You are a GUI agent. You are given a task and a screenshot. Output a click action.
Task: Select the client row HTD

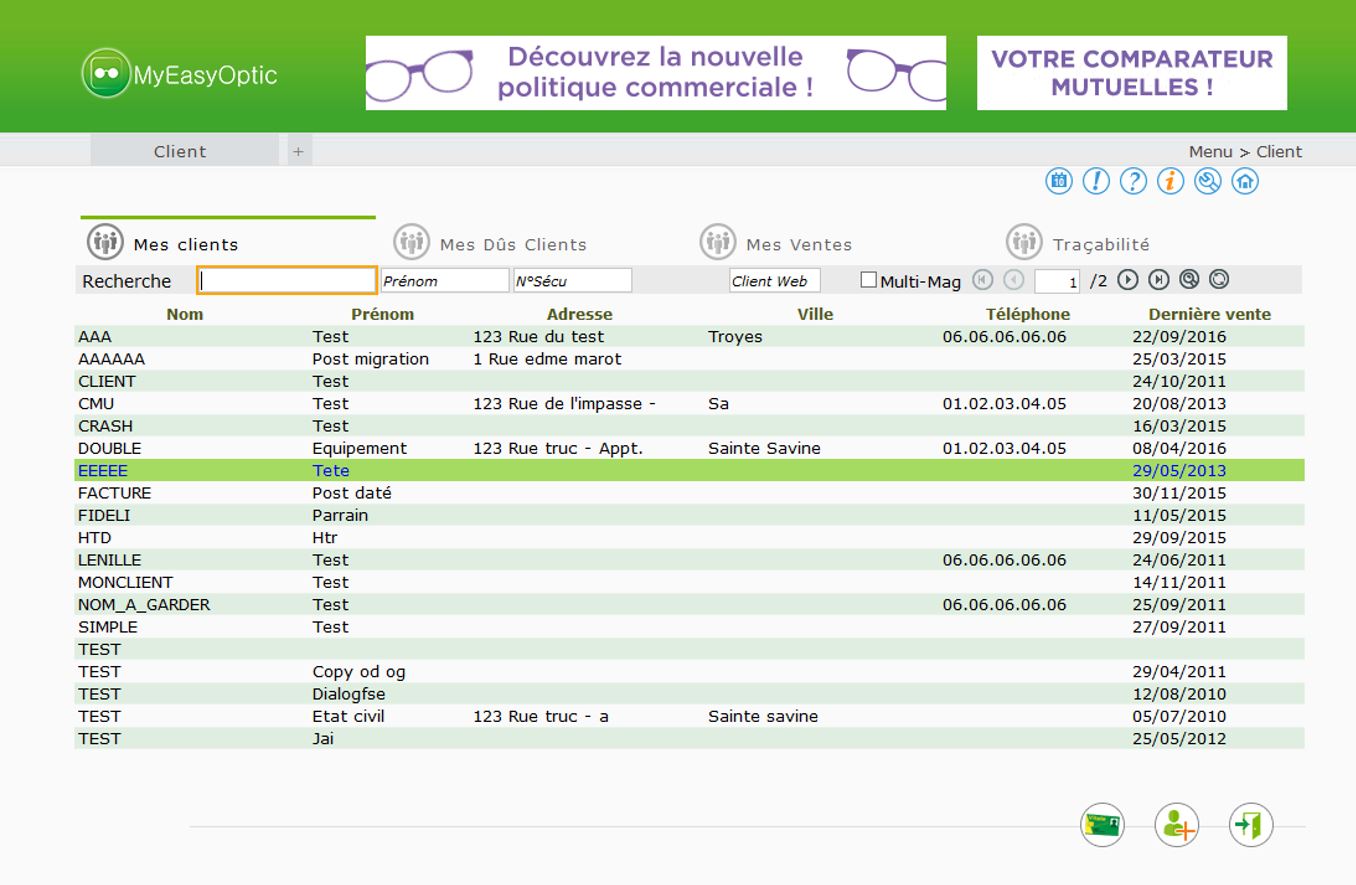pyautogui.click(x=689, y=537)
